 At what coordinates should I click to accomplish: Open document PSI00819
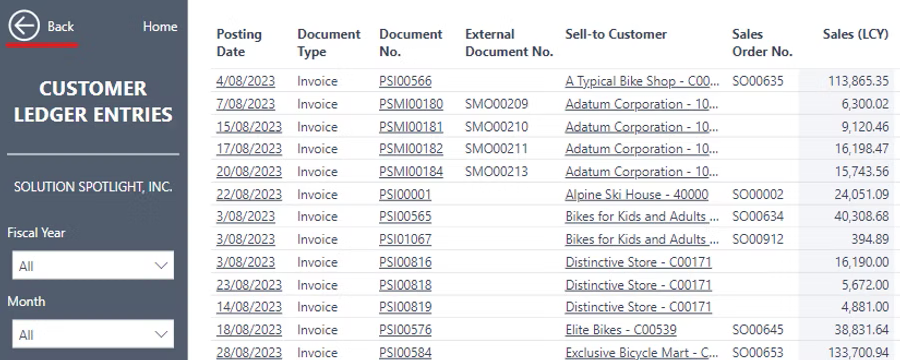pyautogui.click(x=405, y=307)
